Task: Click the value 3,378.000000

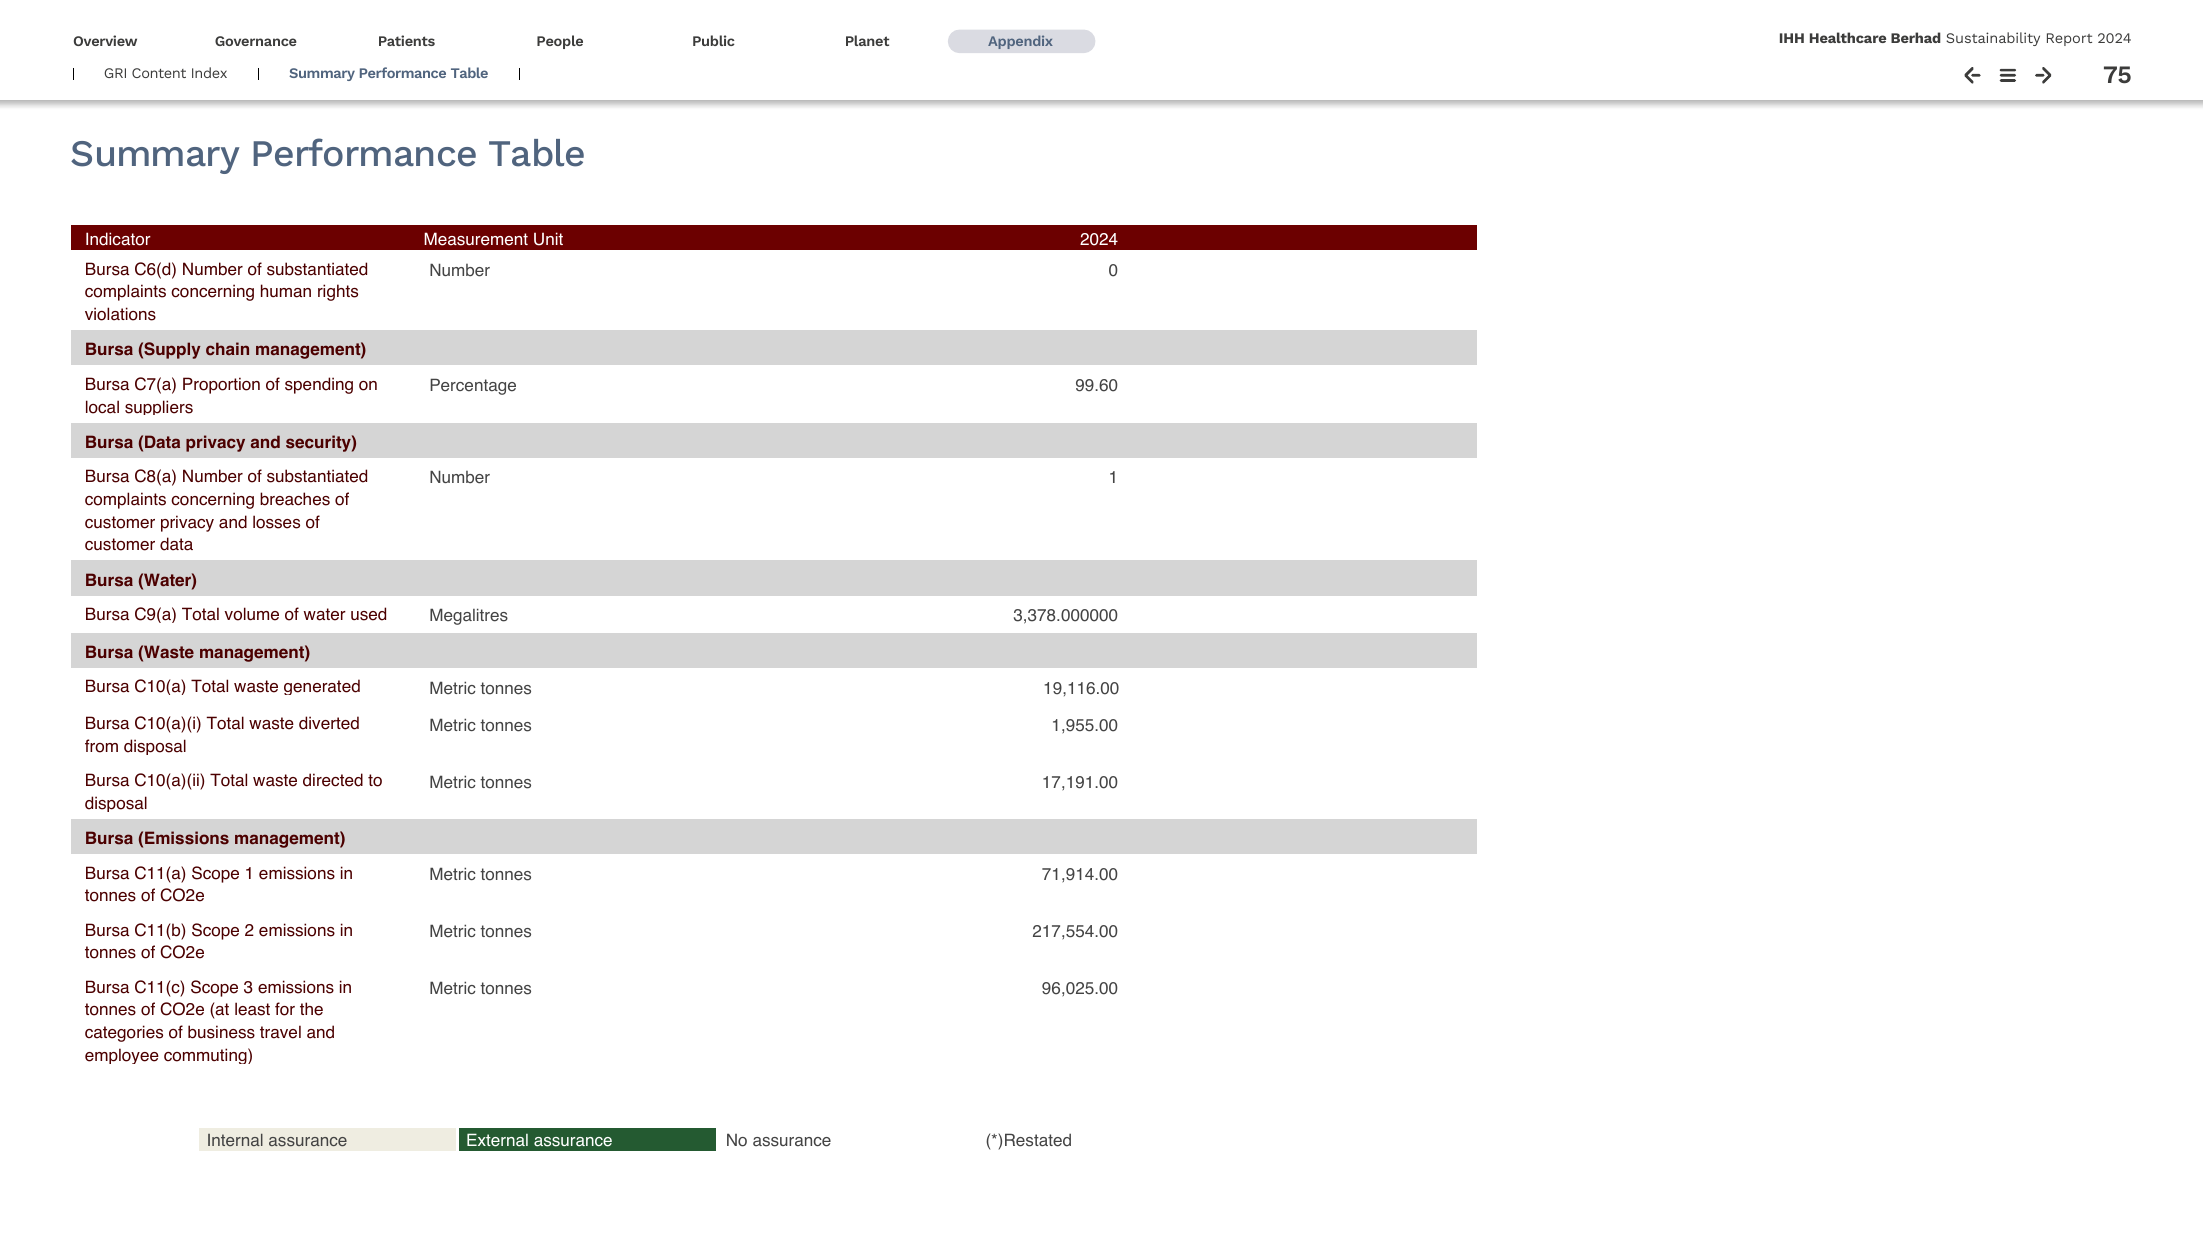Action: [x=1065, y=615]
